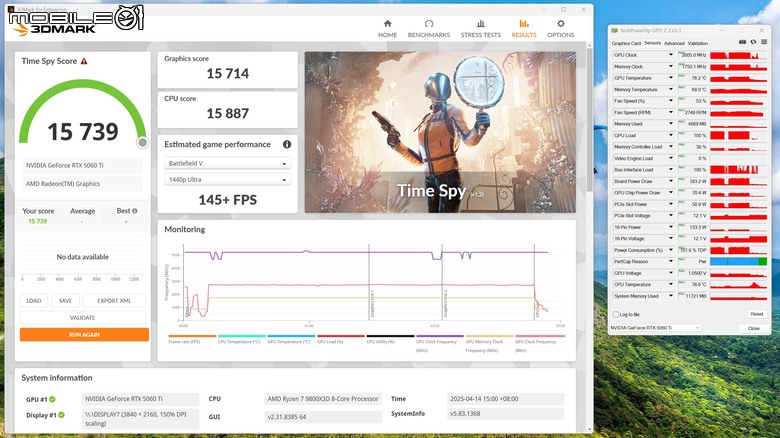Click the green check next to Display #1
This screenshot has height=438, width=780.
point(61,415)
